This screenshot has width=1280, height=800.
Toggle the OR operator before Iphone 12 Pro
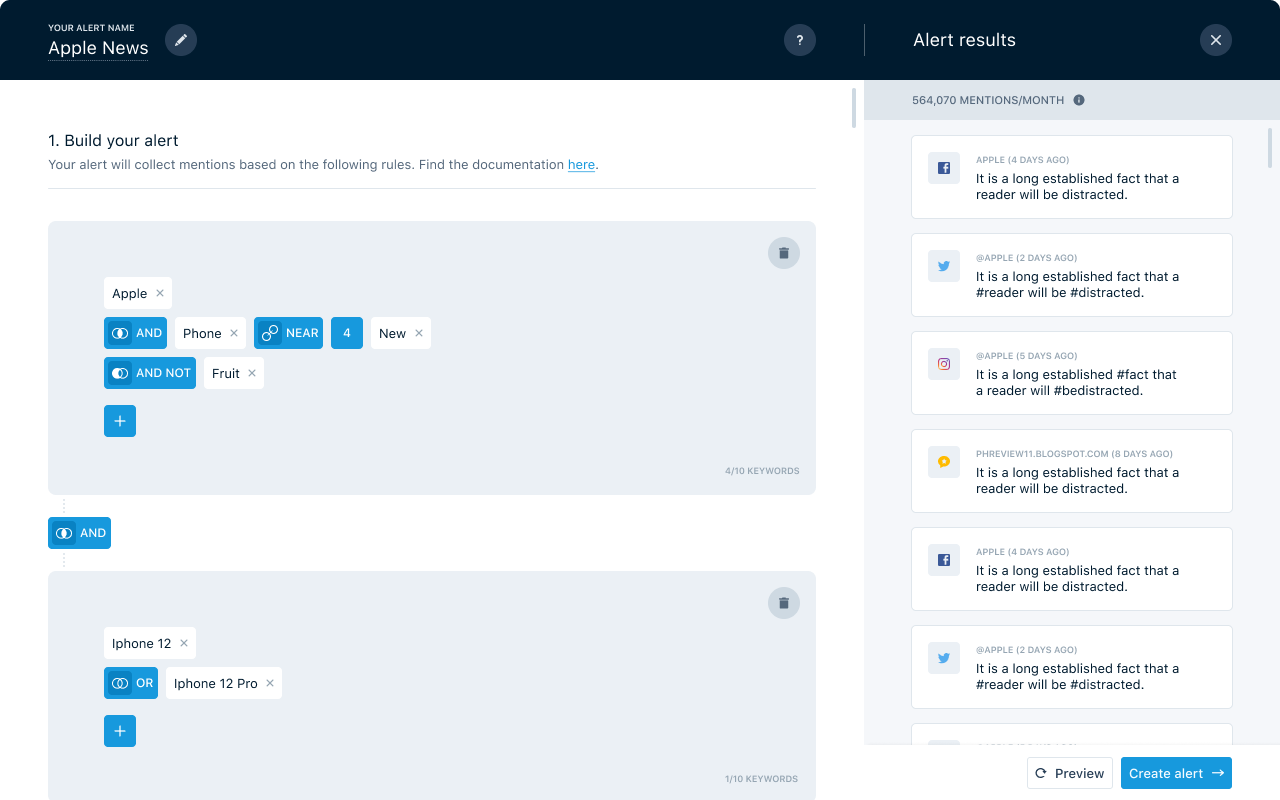coord(131,683)
